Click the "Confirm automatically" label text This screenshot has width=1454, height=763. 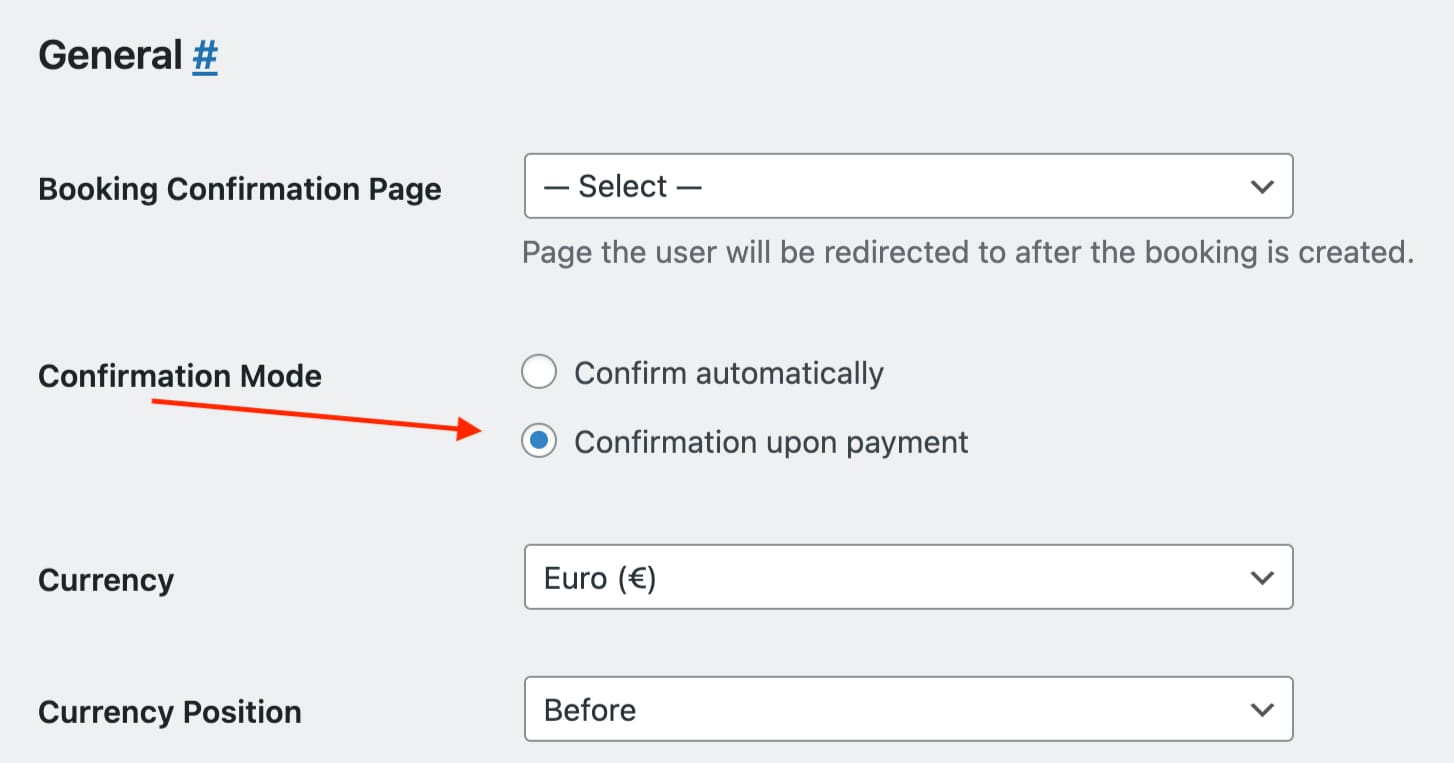coord(728,373)
